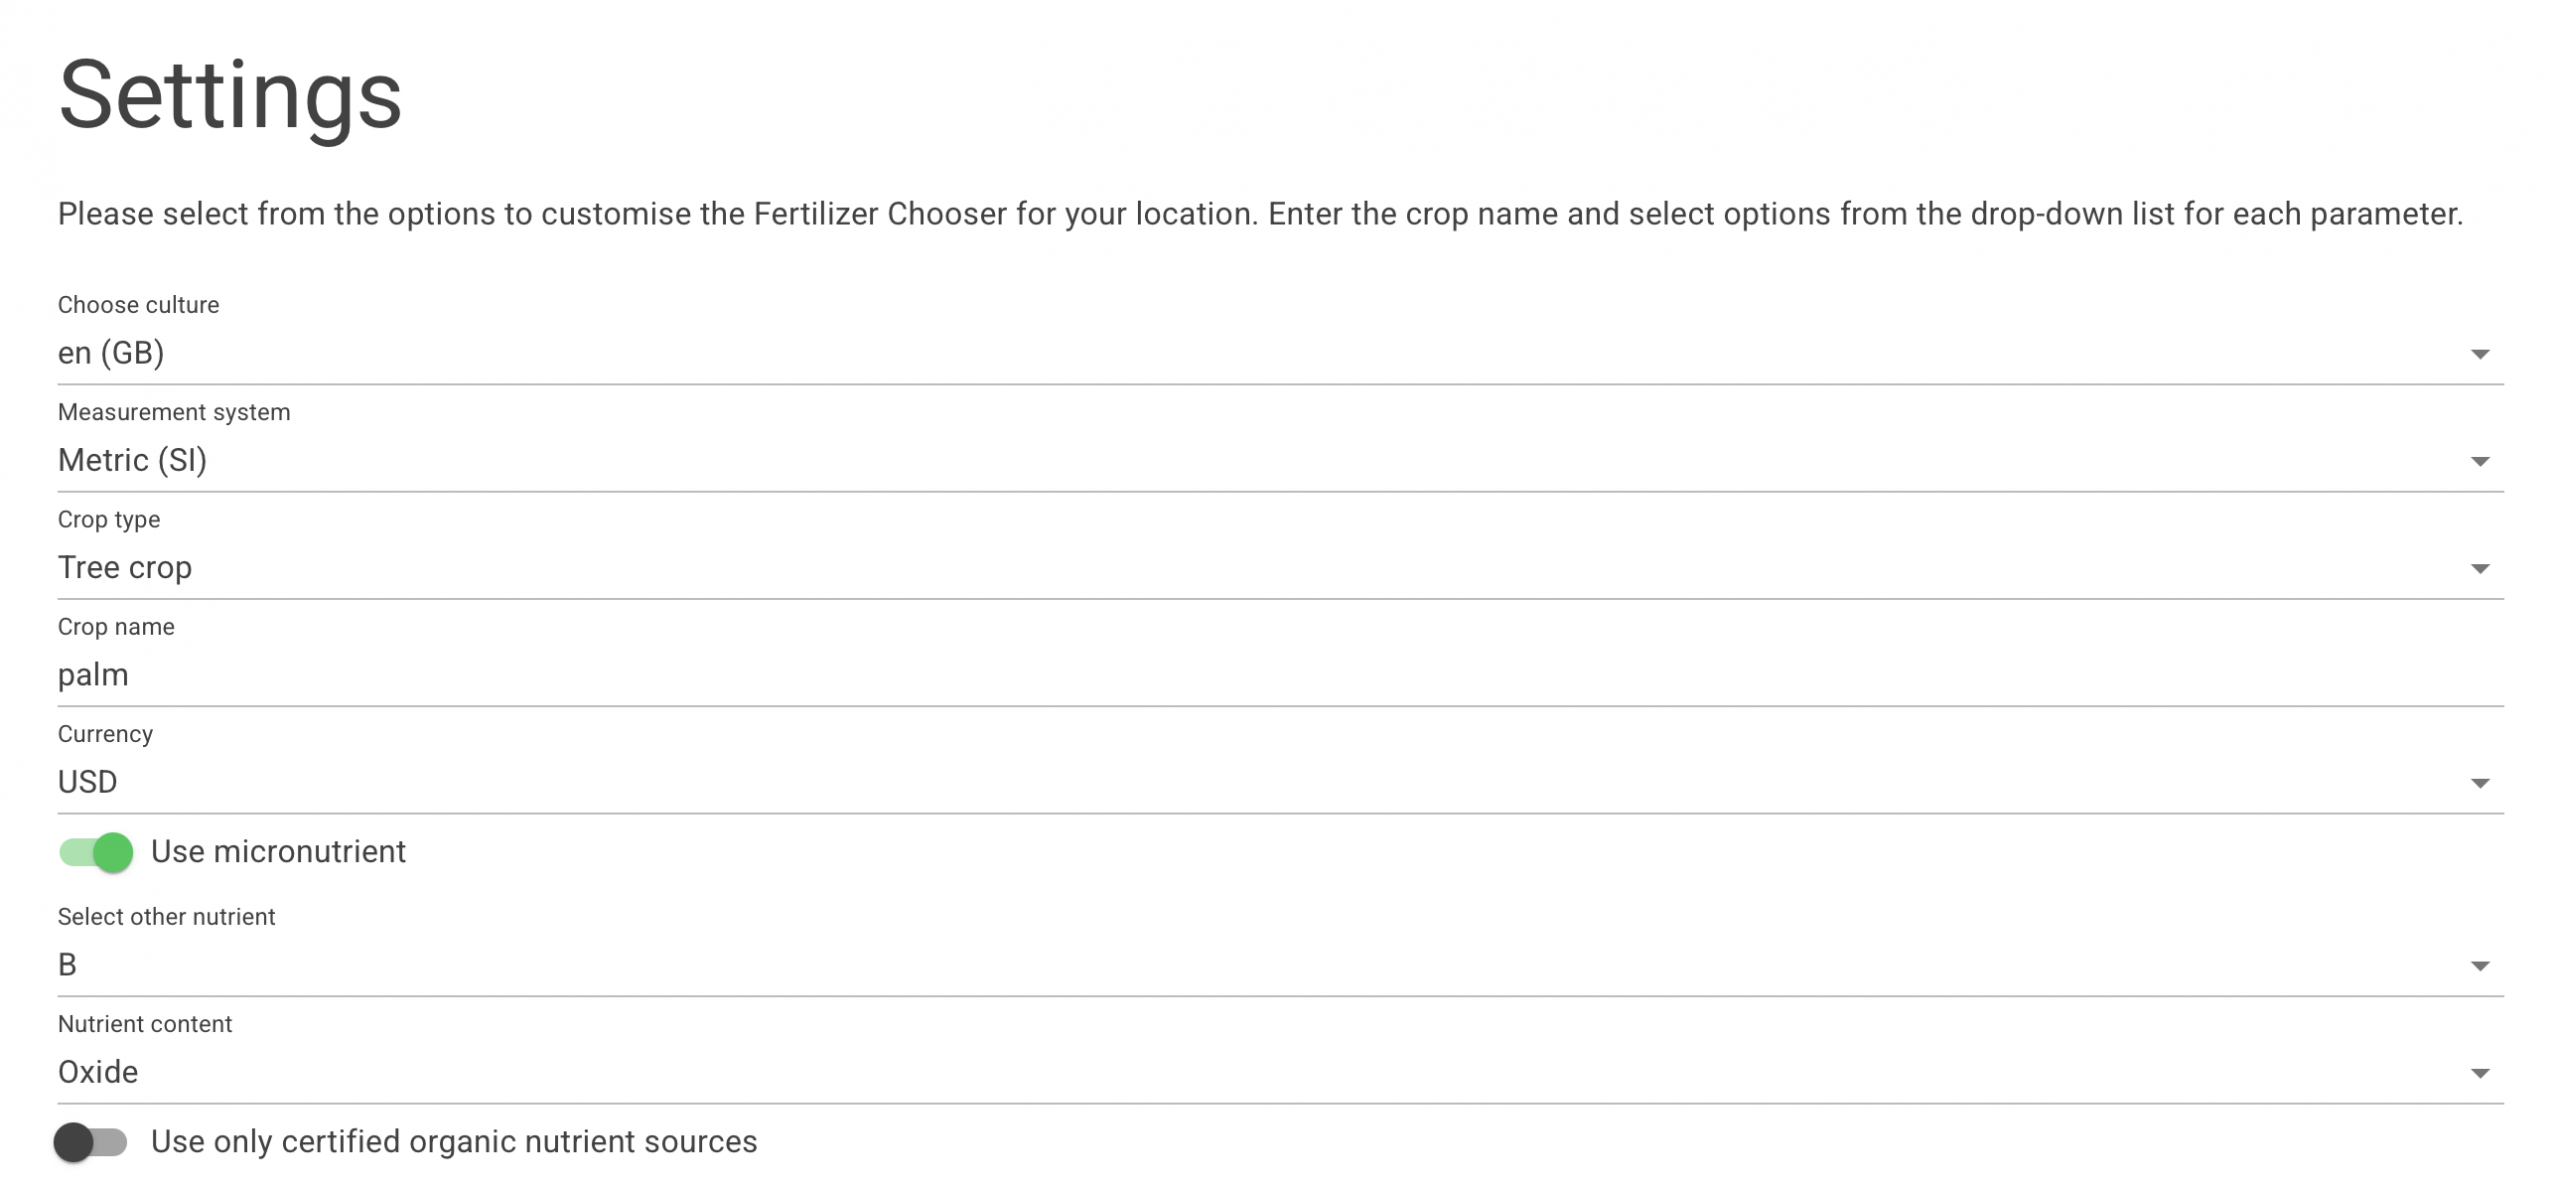This screenshot has width=2560, height=1190.
Task: Click the Measurement system dropdown arrow
Action: point(2479,461)
